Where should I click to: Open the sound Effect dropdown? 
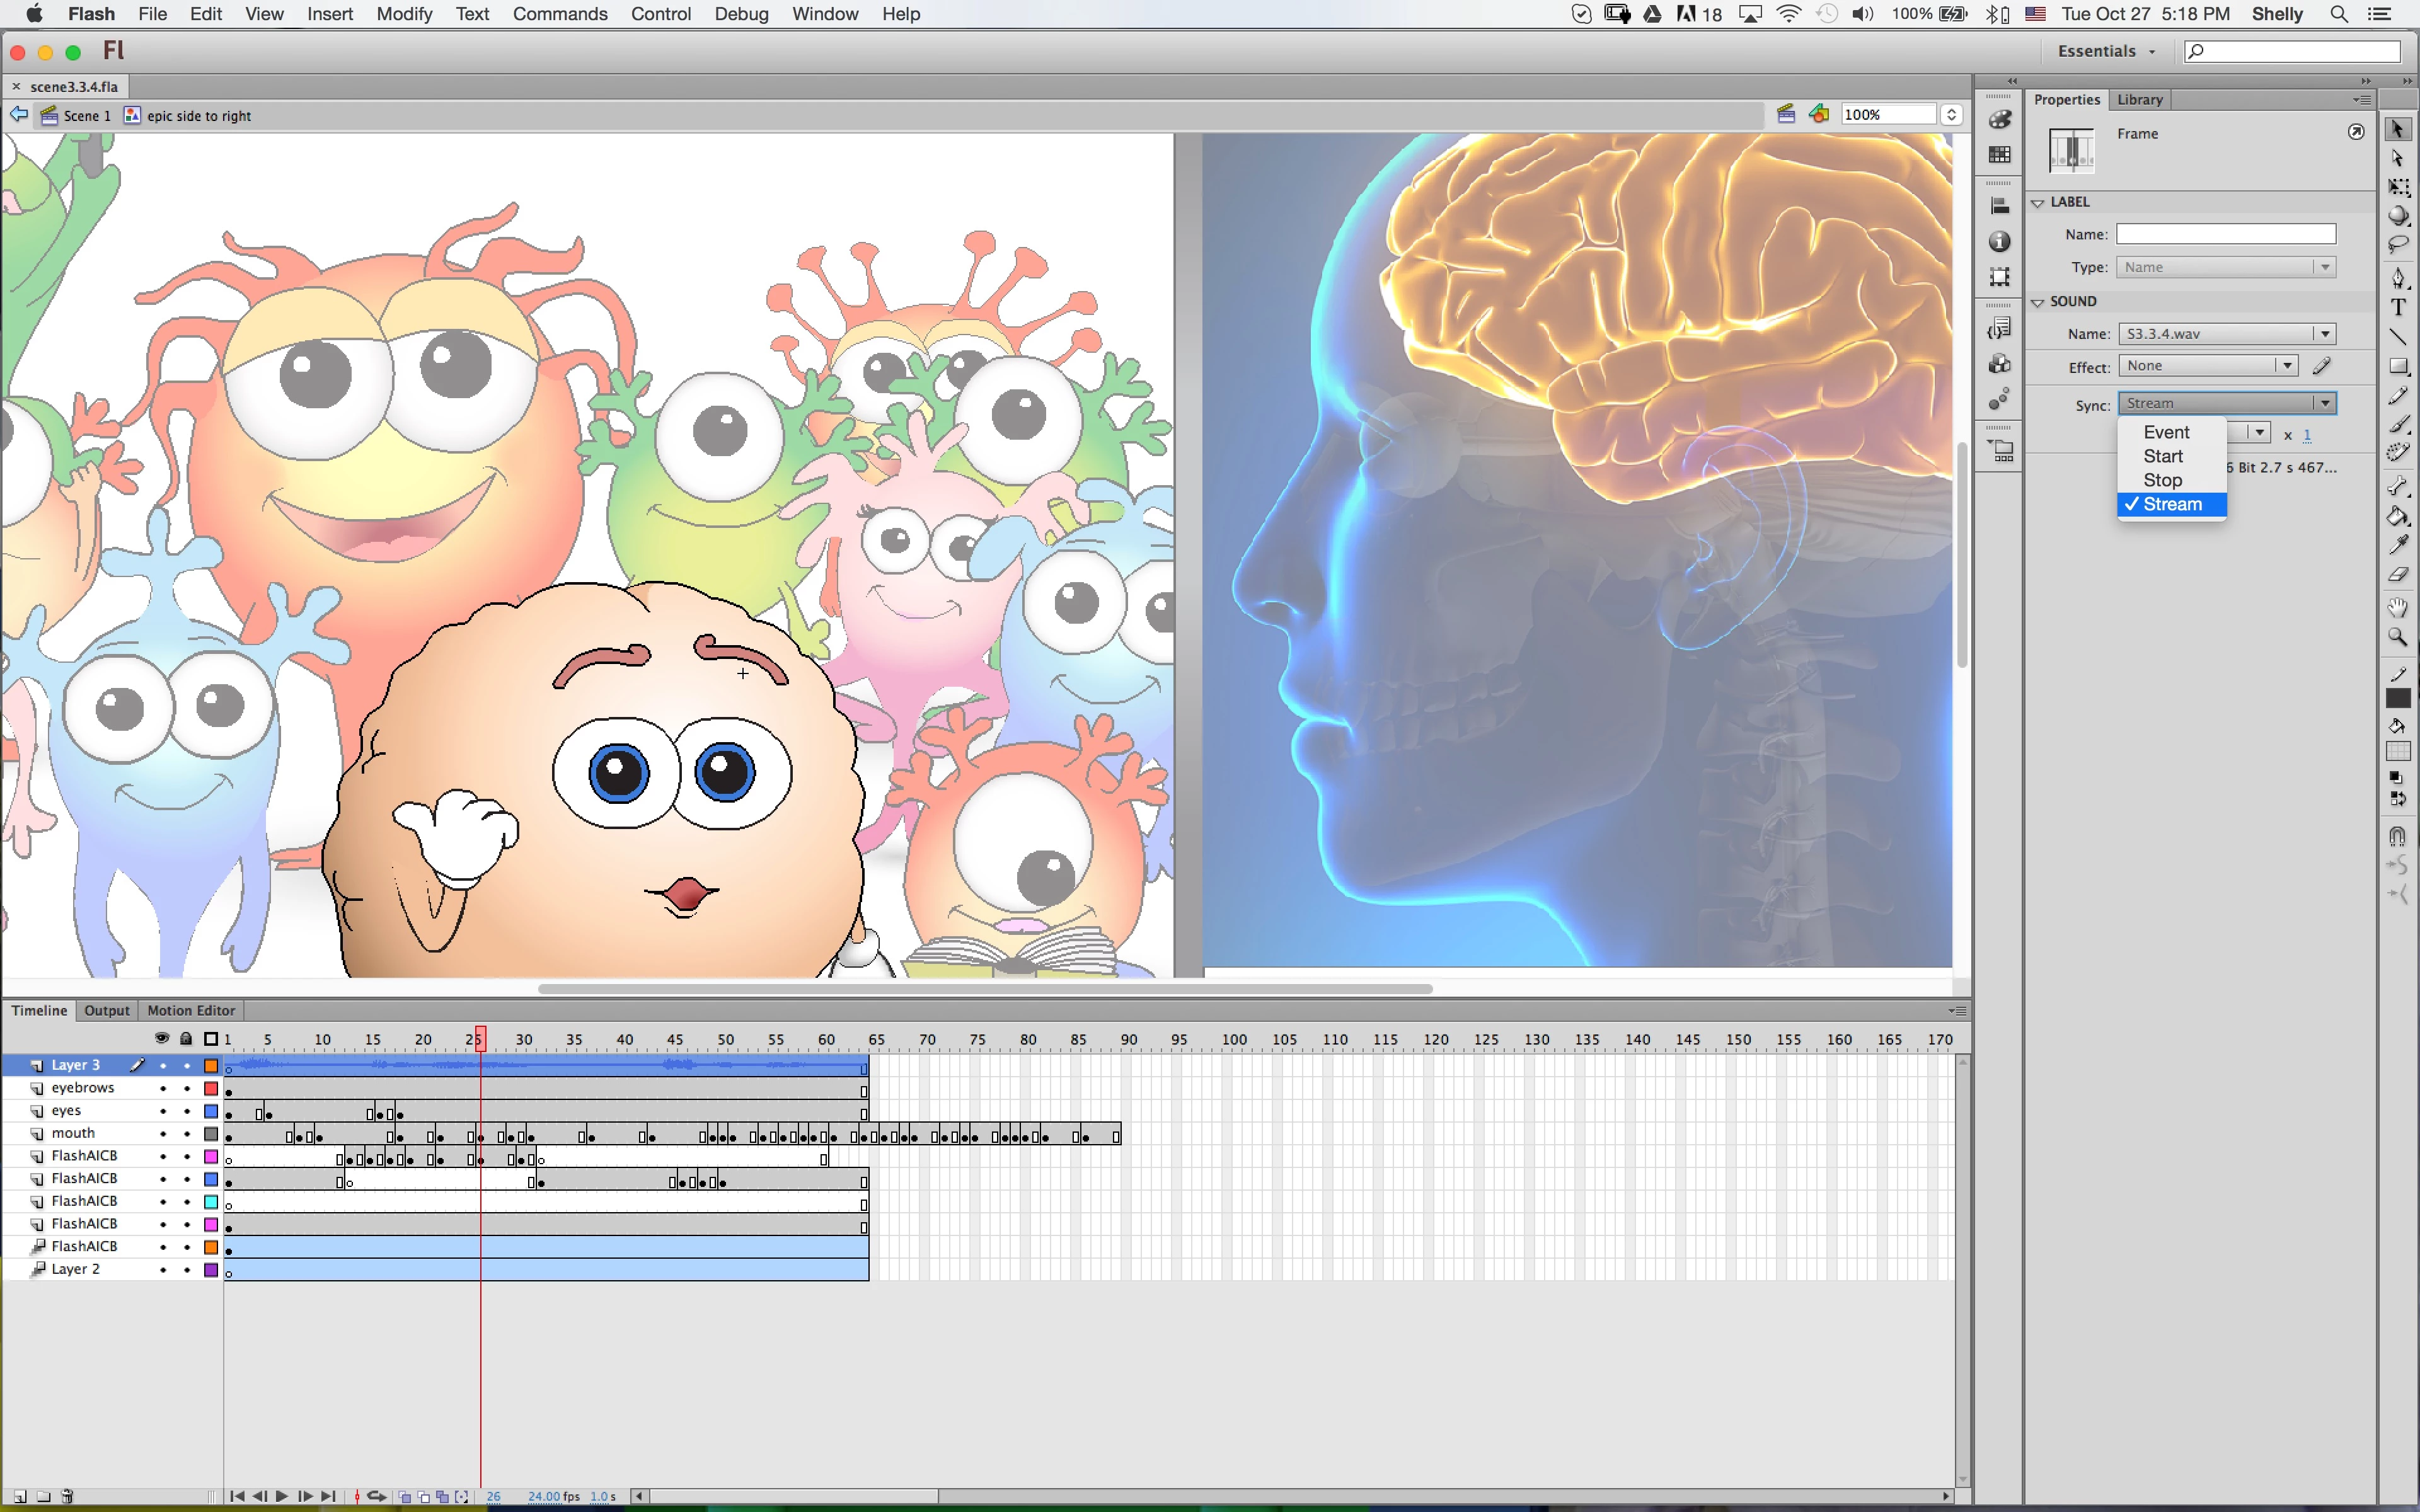tap(2207, 366)
